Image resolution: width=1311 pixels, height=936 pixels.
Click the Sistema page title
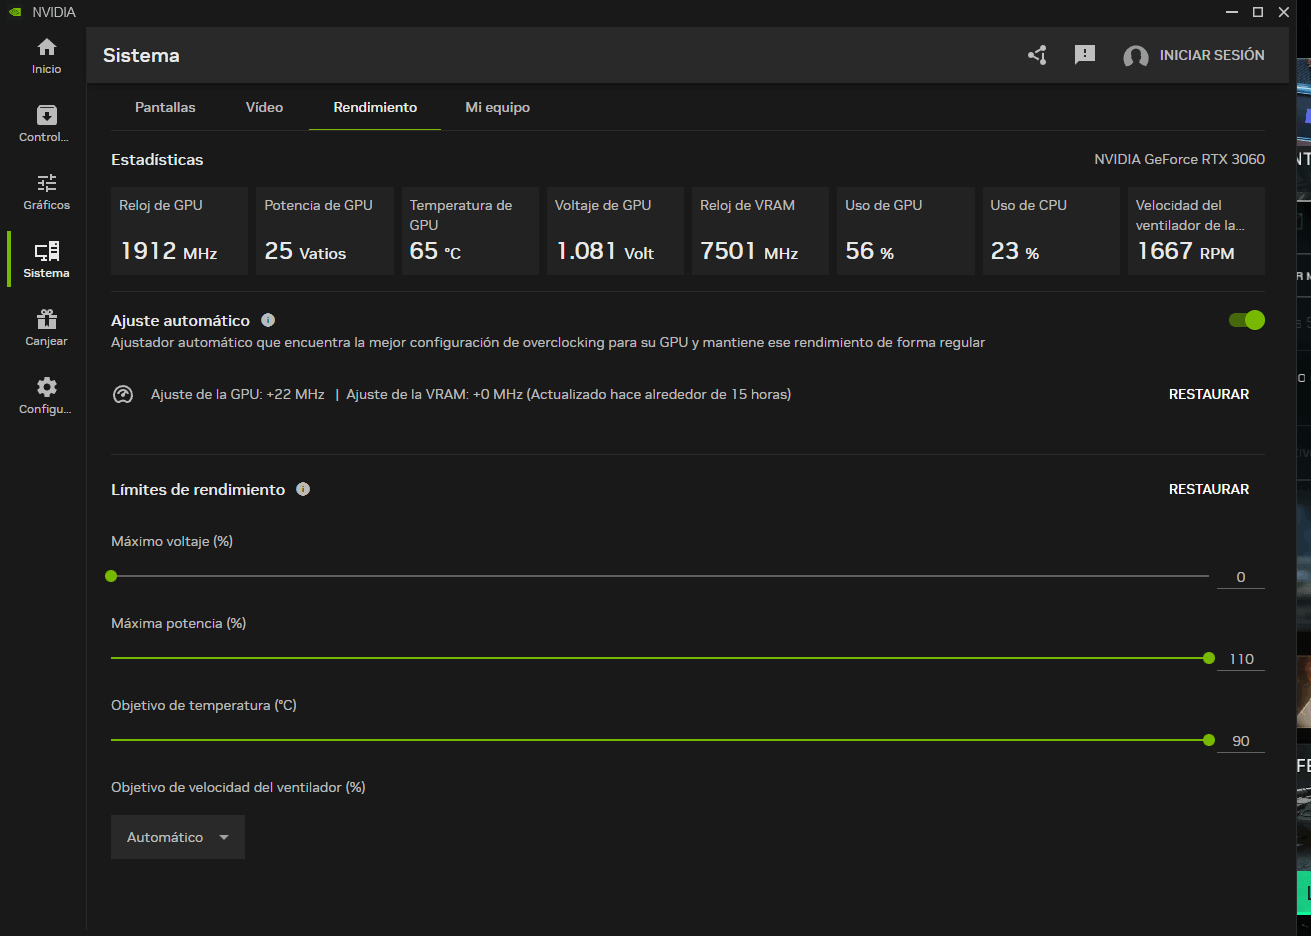[x=141, y=55]
